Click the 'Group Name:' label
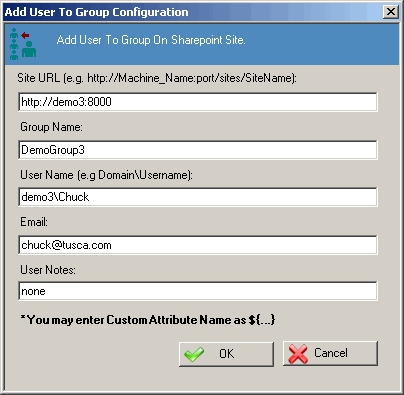404x395 pixels. 51,127
